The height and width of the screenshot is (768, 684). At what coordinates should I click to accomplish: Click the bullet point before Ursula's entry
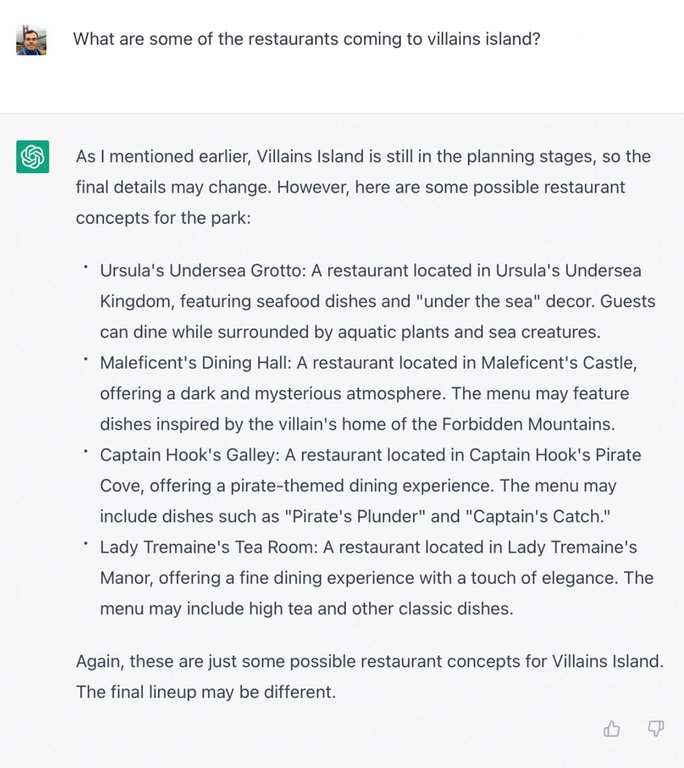point(87,267)
